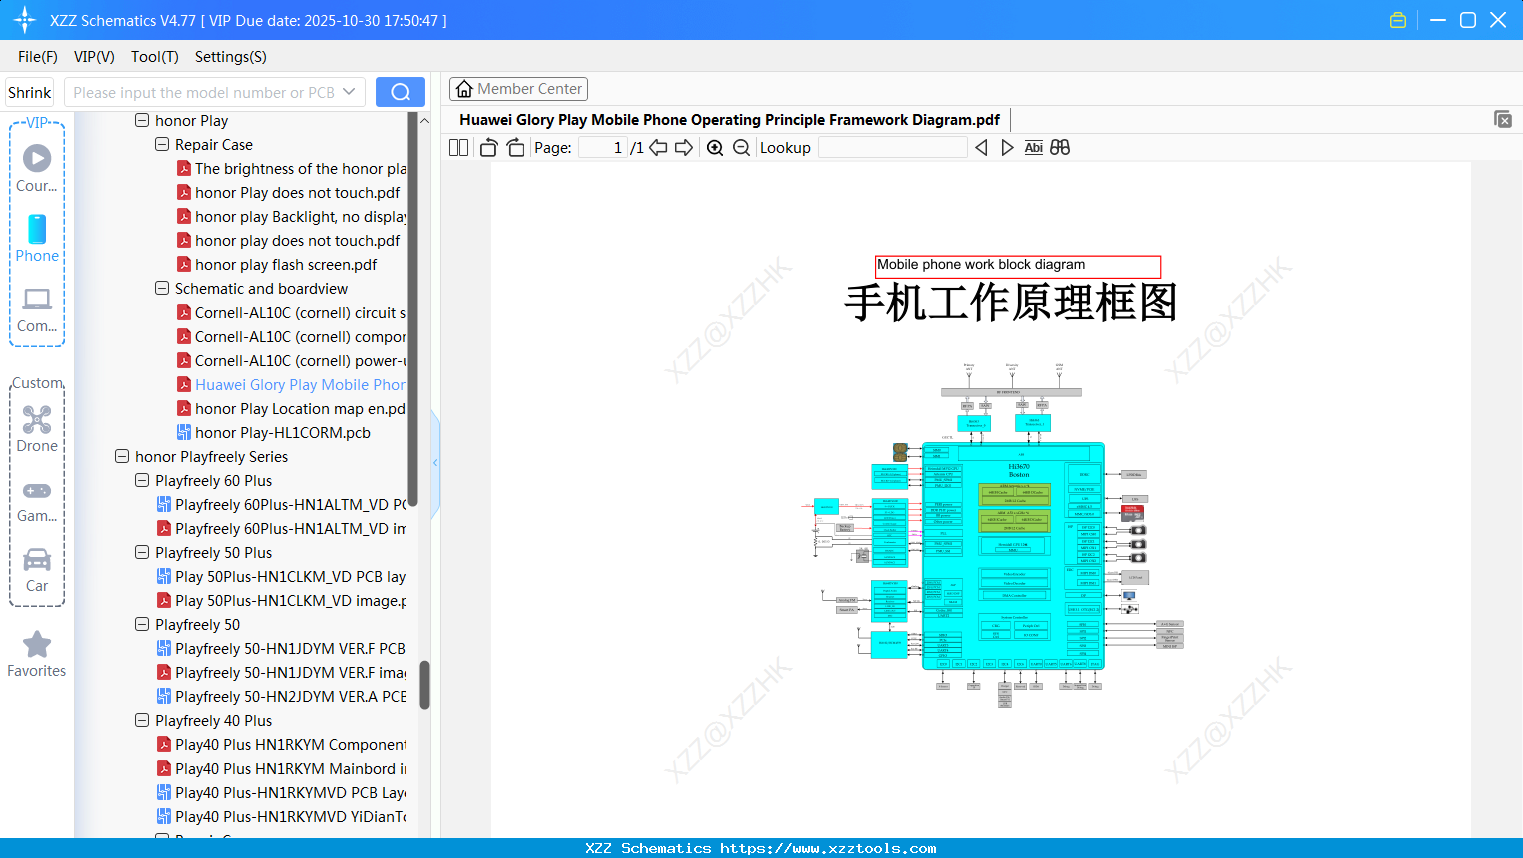Open the model number dropdown arrow
Image resolution: width=1523 pixels, height=858 pixels.
coord(349,92)
